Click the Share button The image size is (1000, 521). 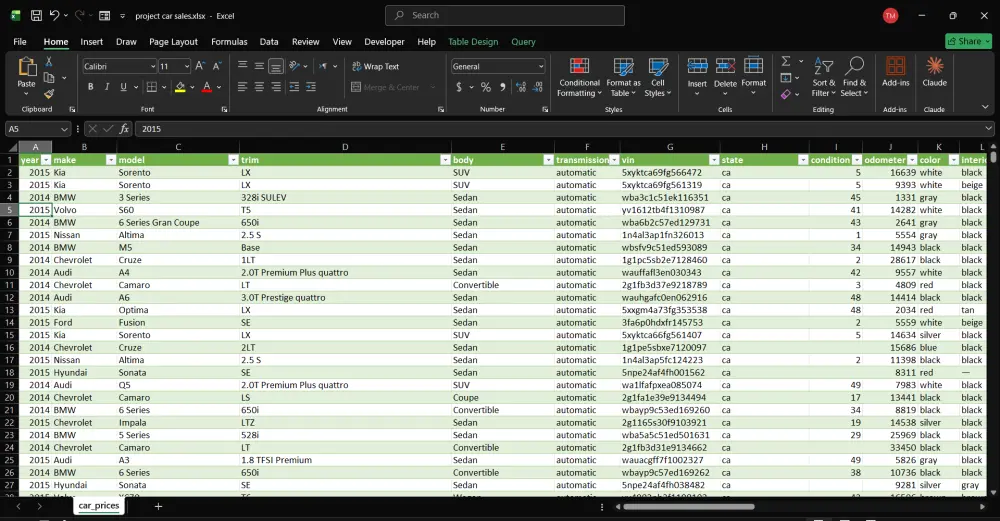(968, 41)
